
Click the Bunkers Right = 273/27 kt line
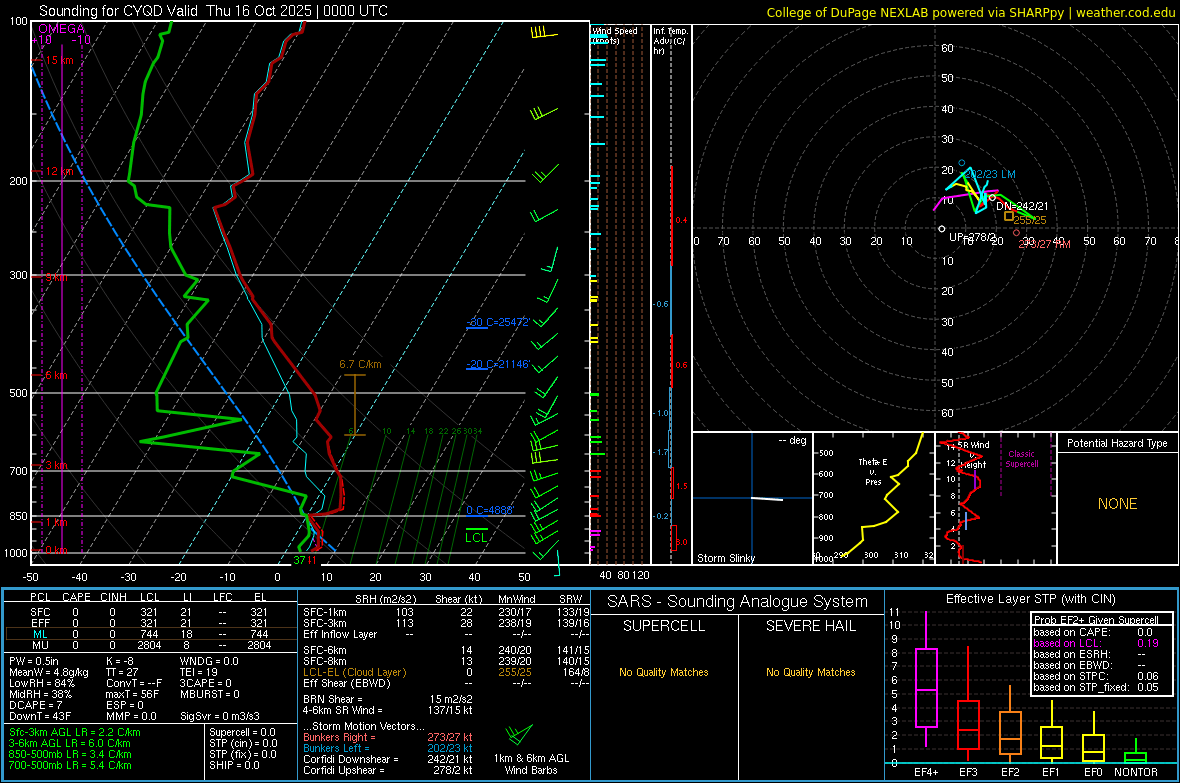point(388,737)
